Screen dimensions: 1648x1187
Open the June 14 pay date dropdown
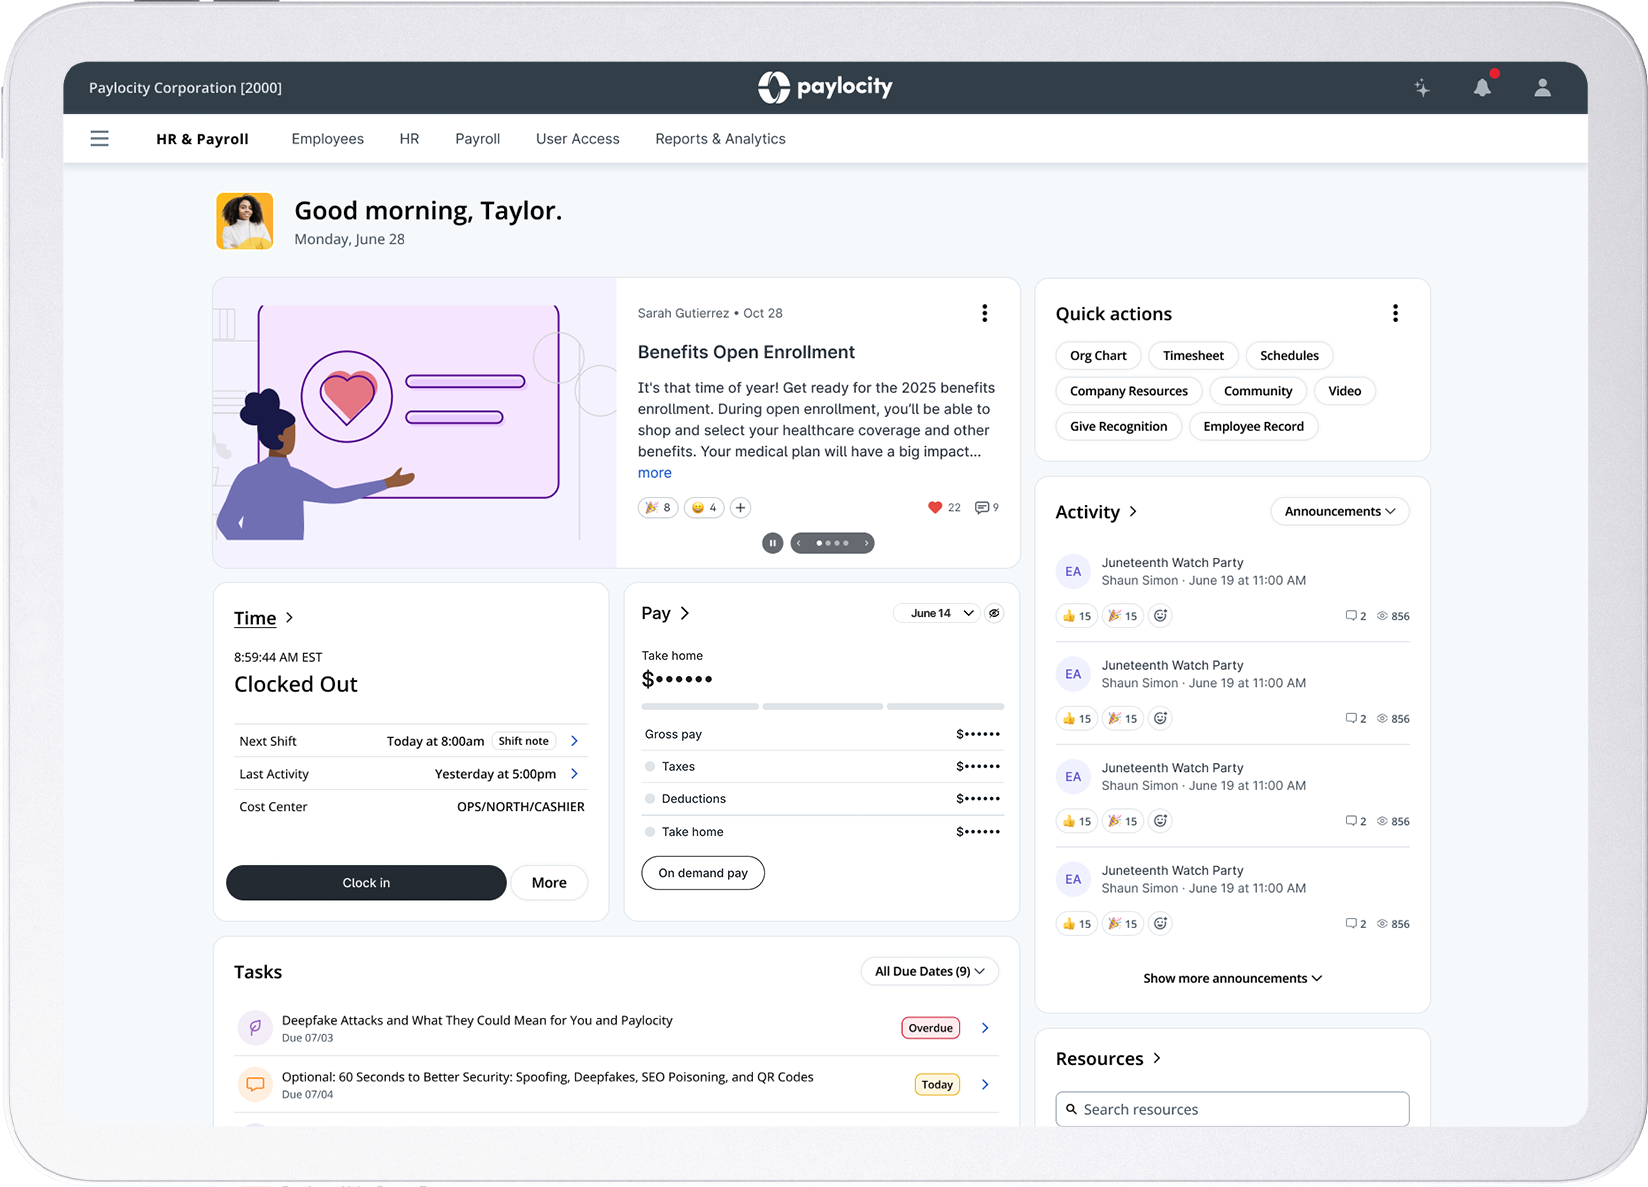point(937,613)
